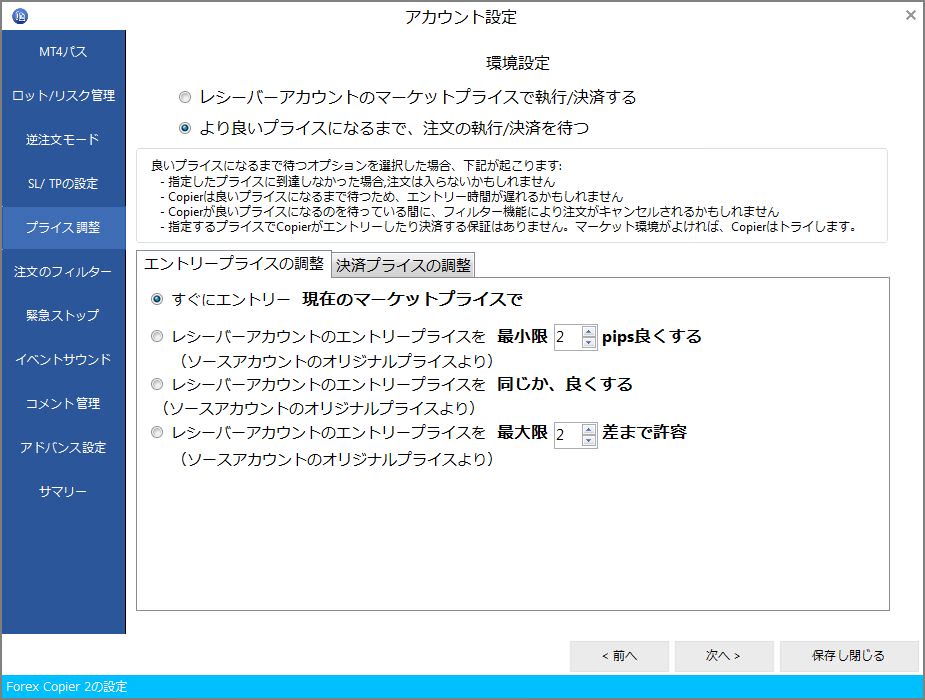Open the サマリー page

click(x=64, y=491)
